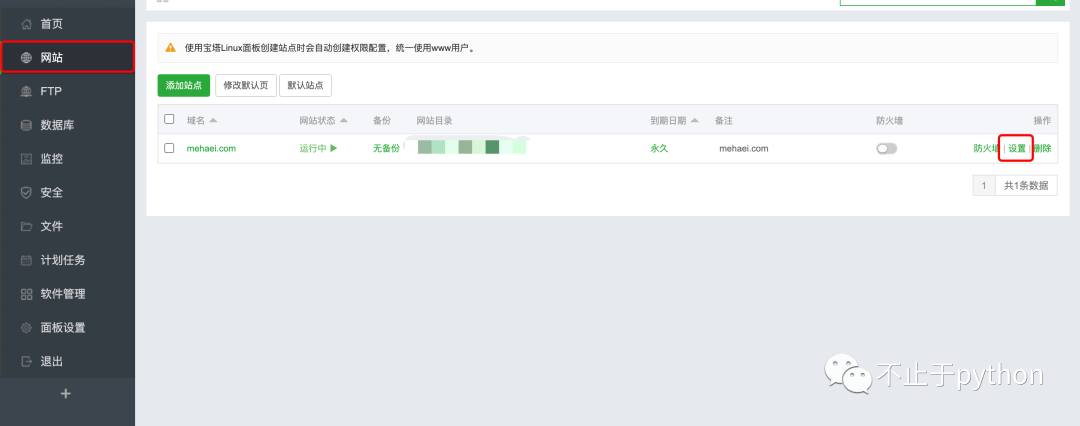Check the box for the mehaei.com row
This screenshot has height=426, width=1080.
tap(169, 148)
